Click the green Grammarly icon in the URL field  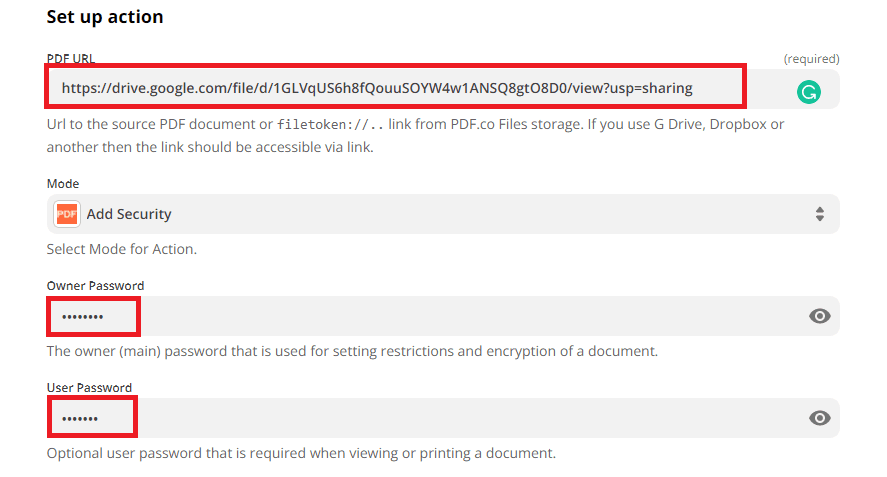point(808,92)
